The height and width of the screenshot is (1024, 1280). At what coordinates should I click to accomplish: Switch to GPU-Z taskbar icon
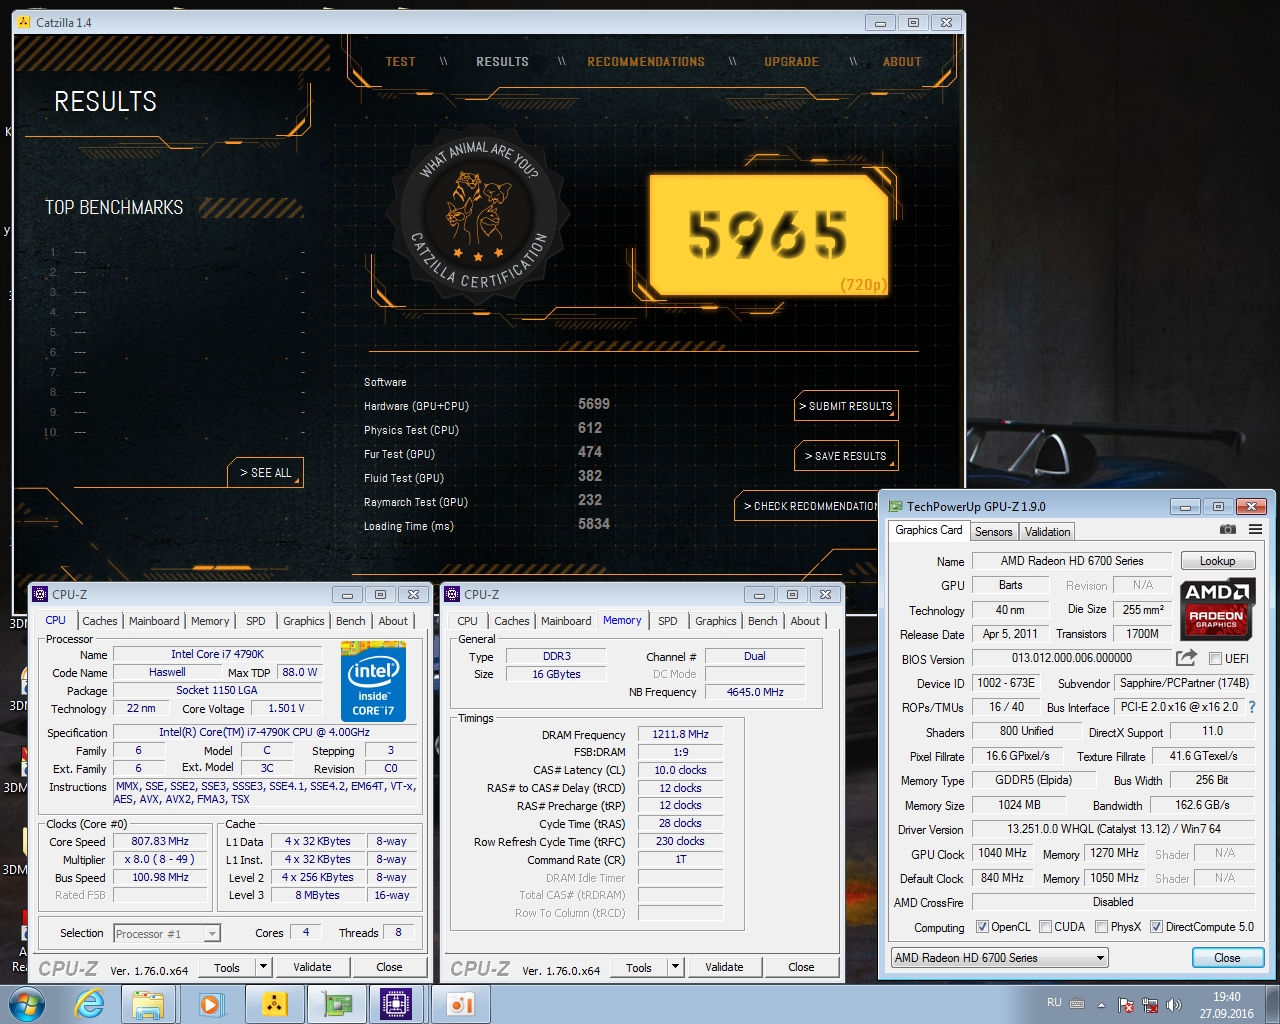[x=335, y=1004]
